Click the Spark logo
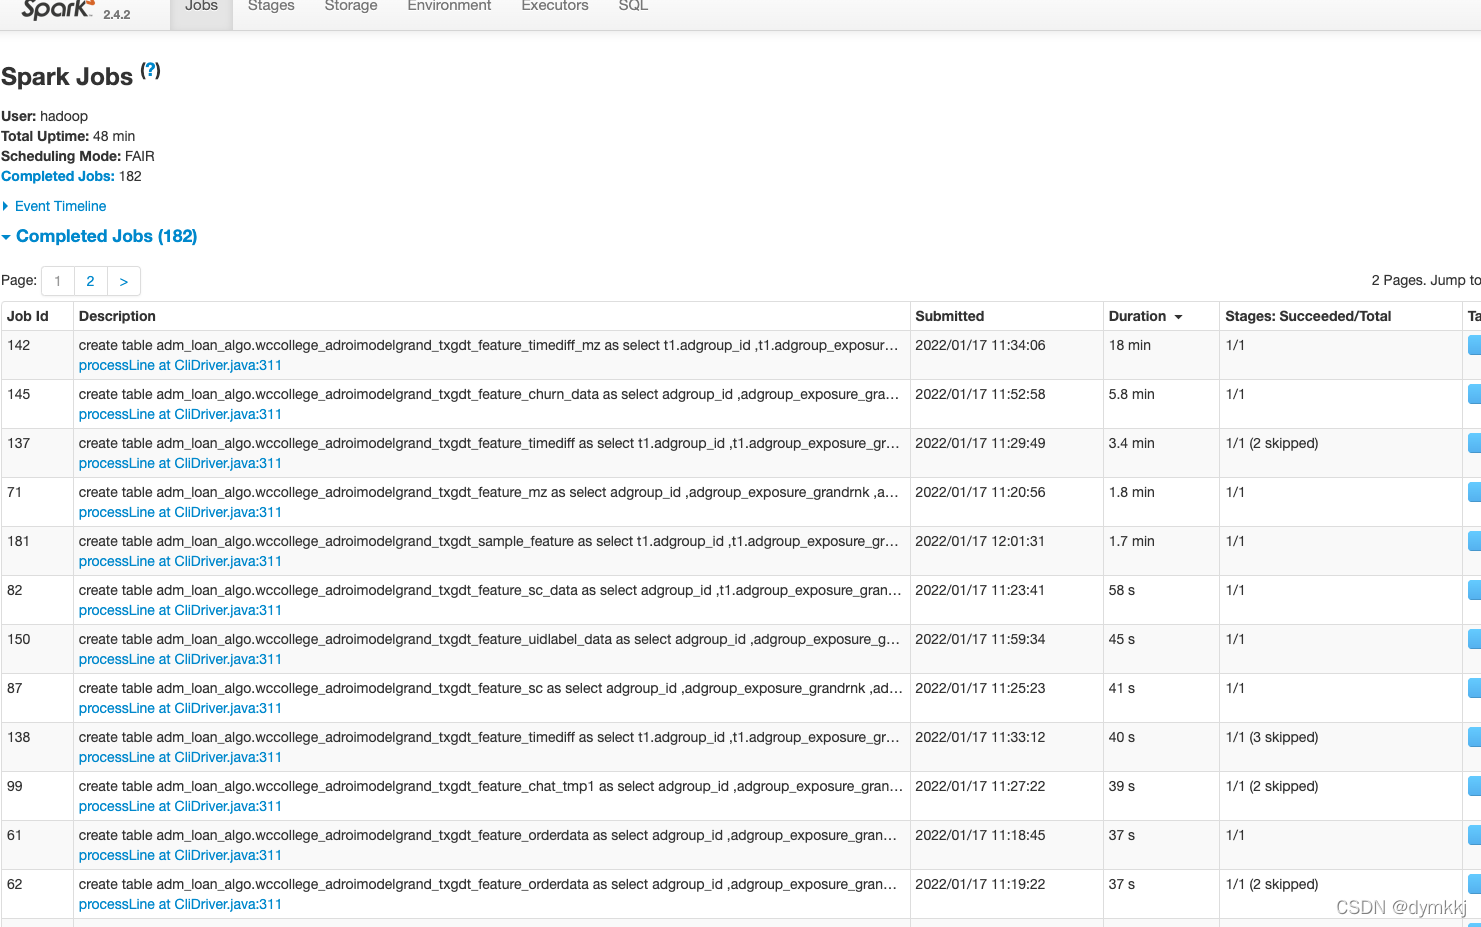 click(x=58, y=10)
